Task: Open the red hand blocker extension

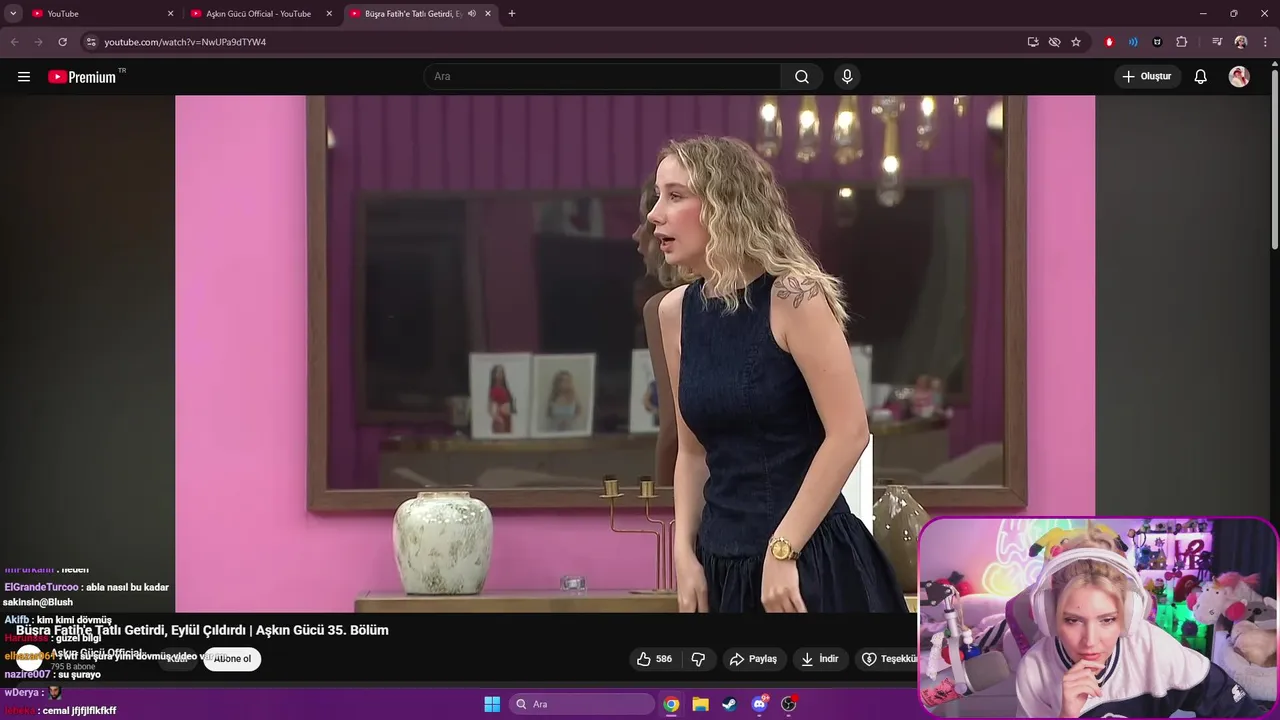Action: tap(1109, 42)
